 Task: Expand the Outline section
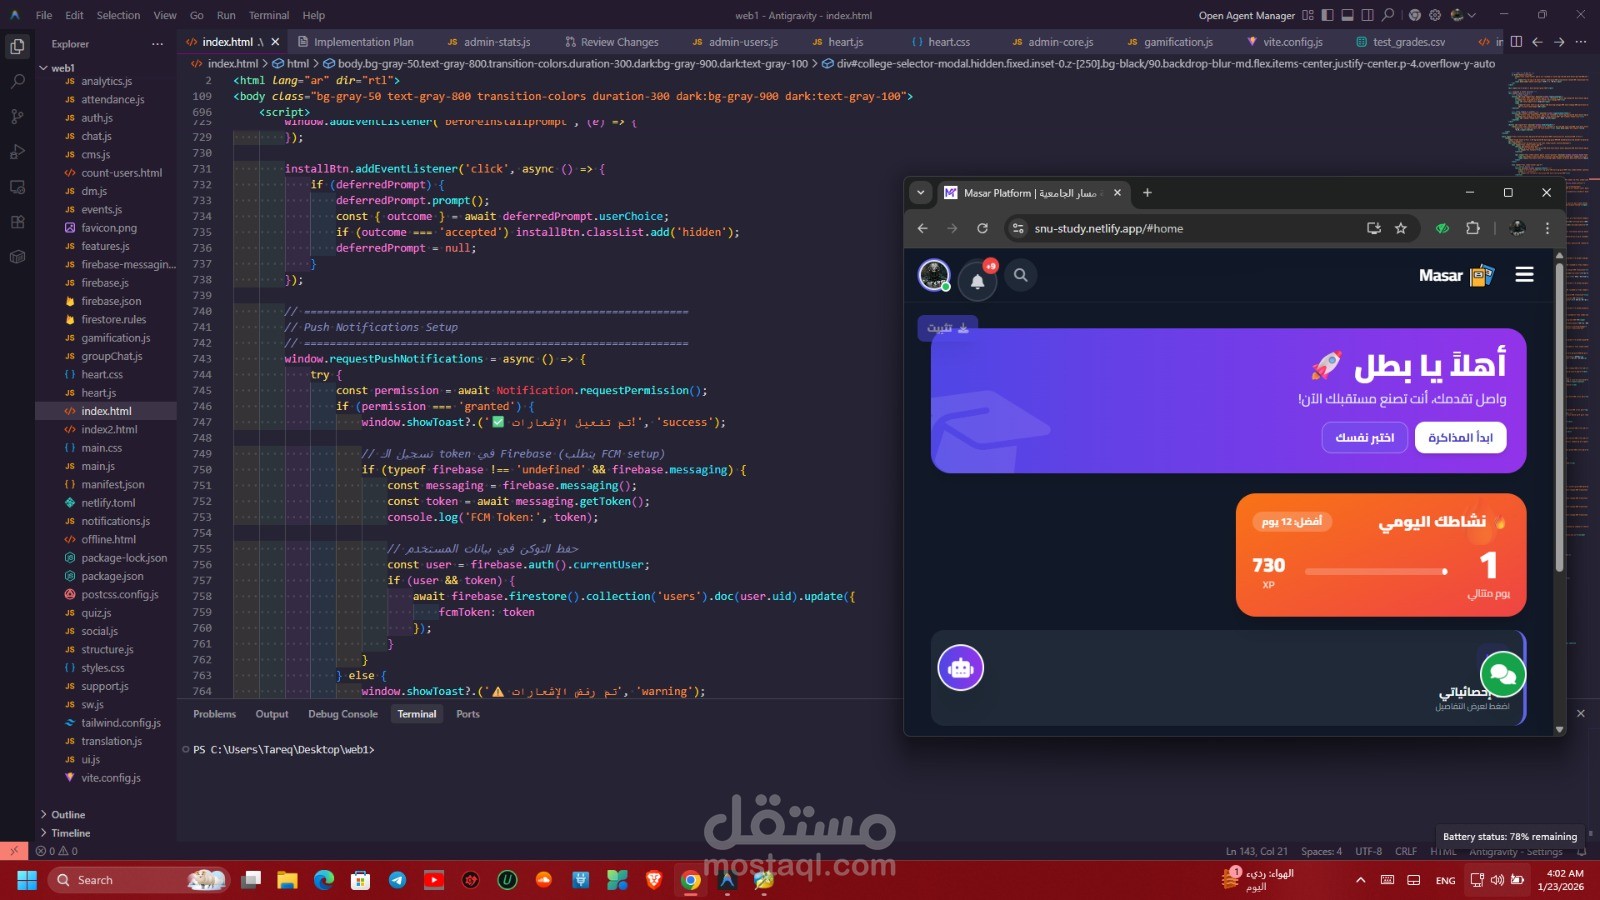click(68, 814)
